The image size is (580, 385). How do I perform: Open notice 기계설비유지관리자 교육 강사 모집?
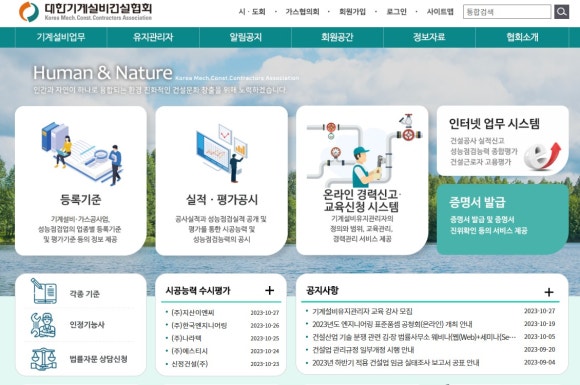click(362, 311)
